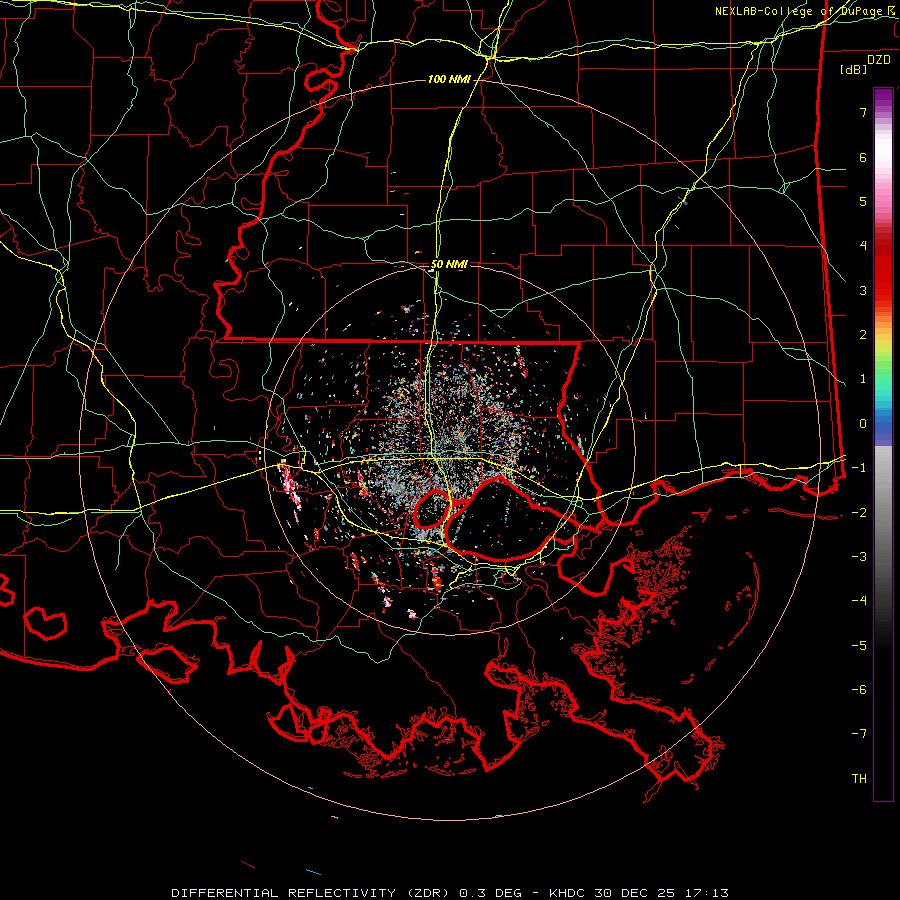Click the [dB] unit label
The width and height of the screenshot is (900, 900).
[x=853, y=69]
